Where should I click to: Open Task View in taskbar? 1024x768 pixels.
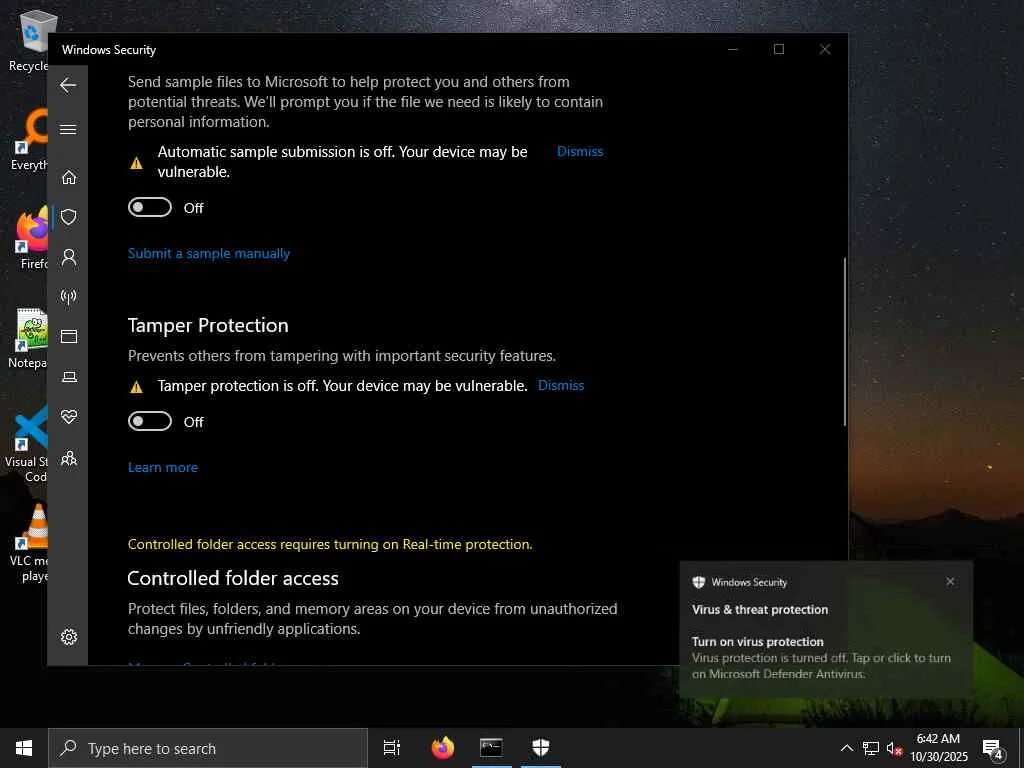click(x=391, y=748)
